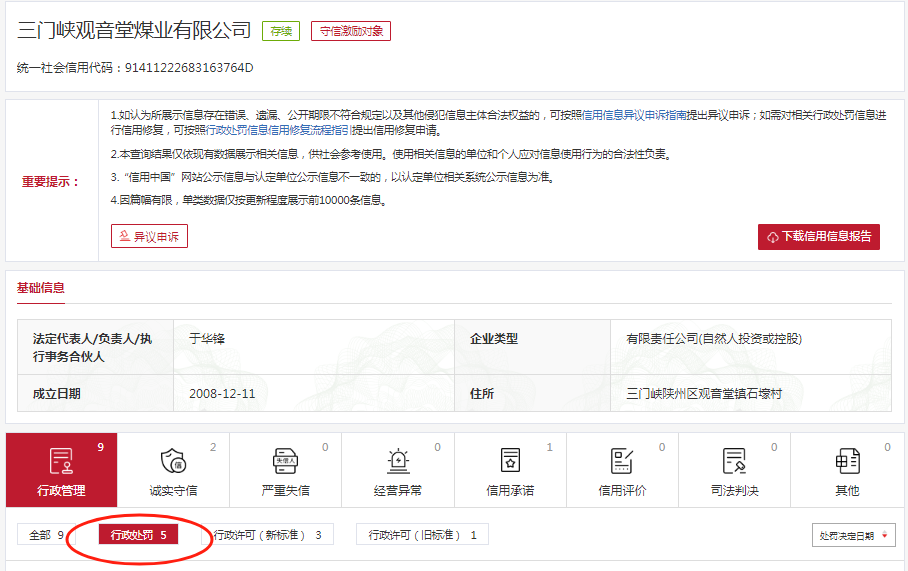Download the credit report via 下载信用信息报告
Image resolution: width=908 pixels, height=571 pixels.
pyautogui.click(x=818, y=236)
